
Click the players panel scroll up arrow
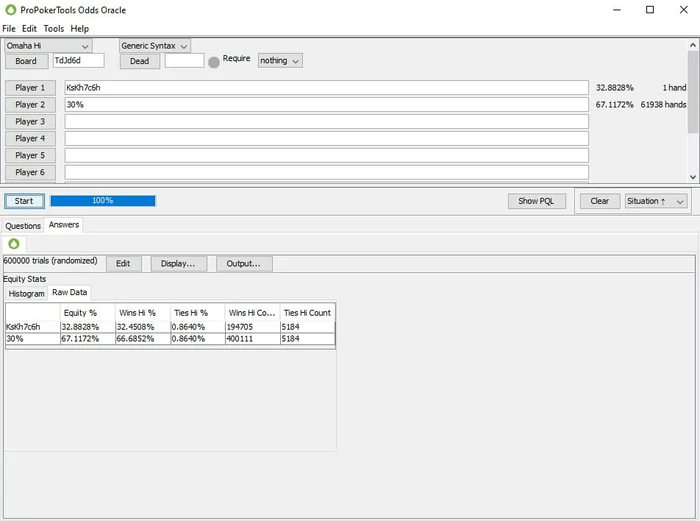pyautogui.click(x=693, y=45)
